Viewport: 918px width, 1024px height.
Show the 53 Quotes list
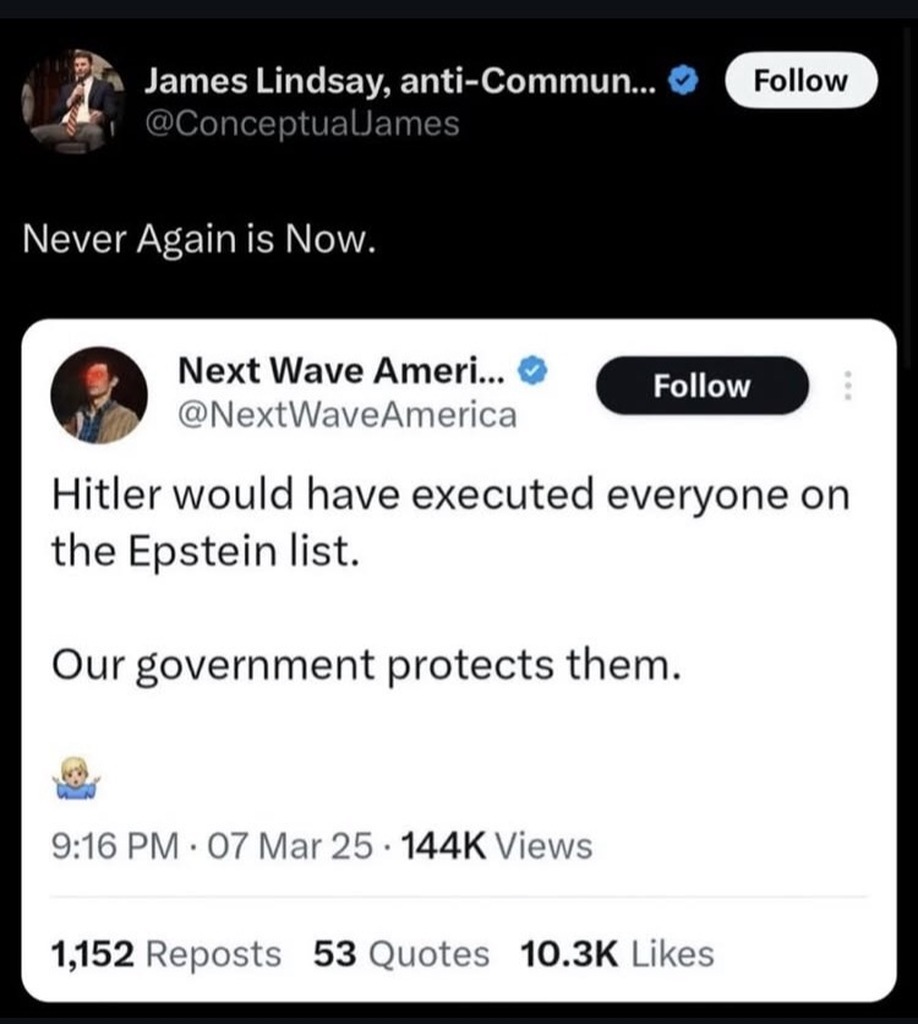402,953
